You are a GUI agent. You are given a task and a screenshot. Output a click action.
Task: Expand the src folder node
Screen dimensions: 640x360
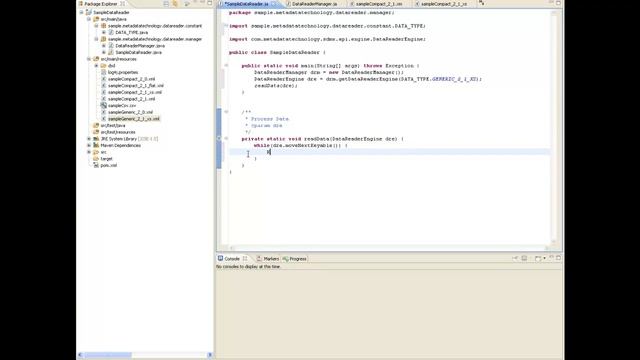point(89,152)
